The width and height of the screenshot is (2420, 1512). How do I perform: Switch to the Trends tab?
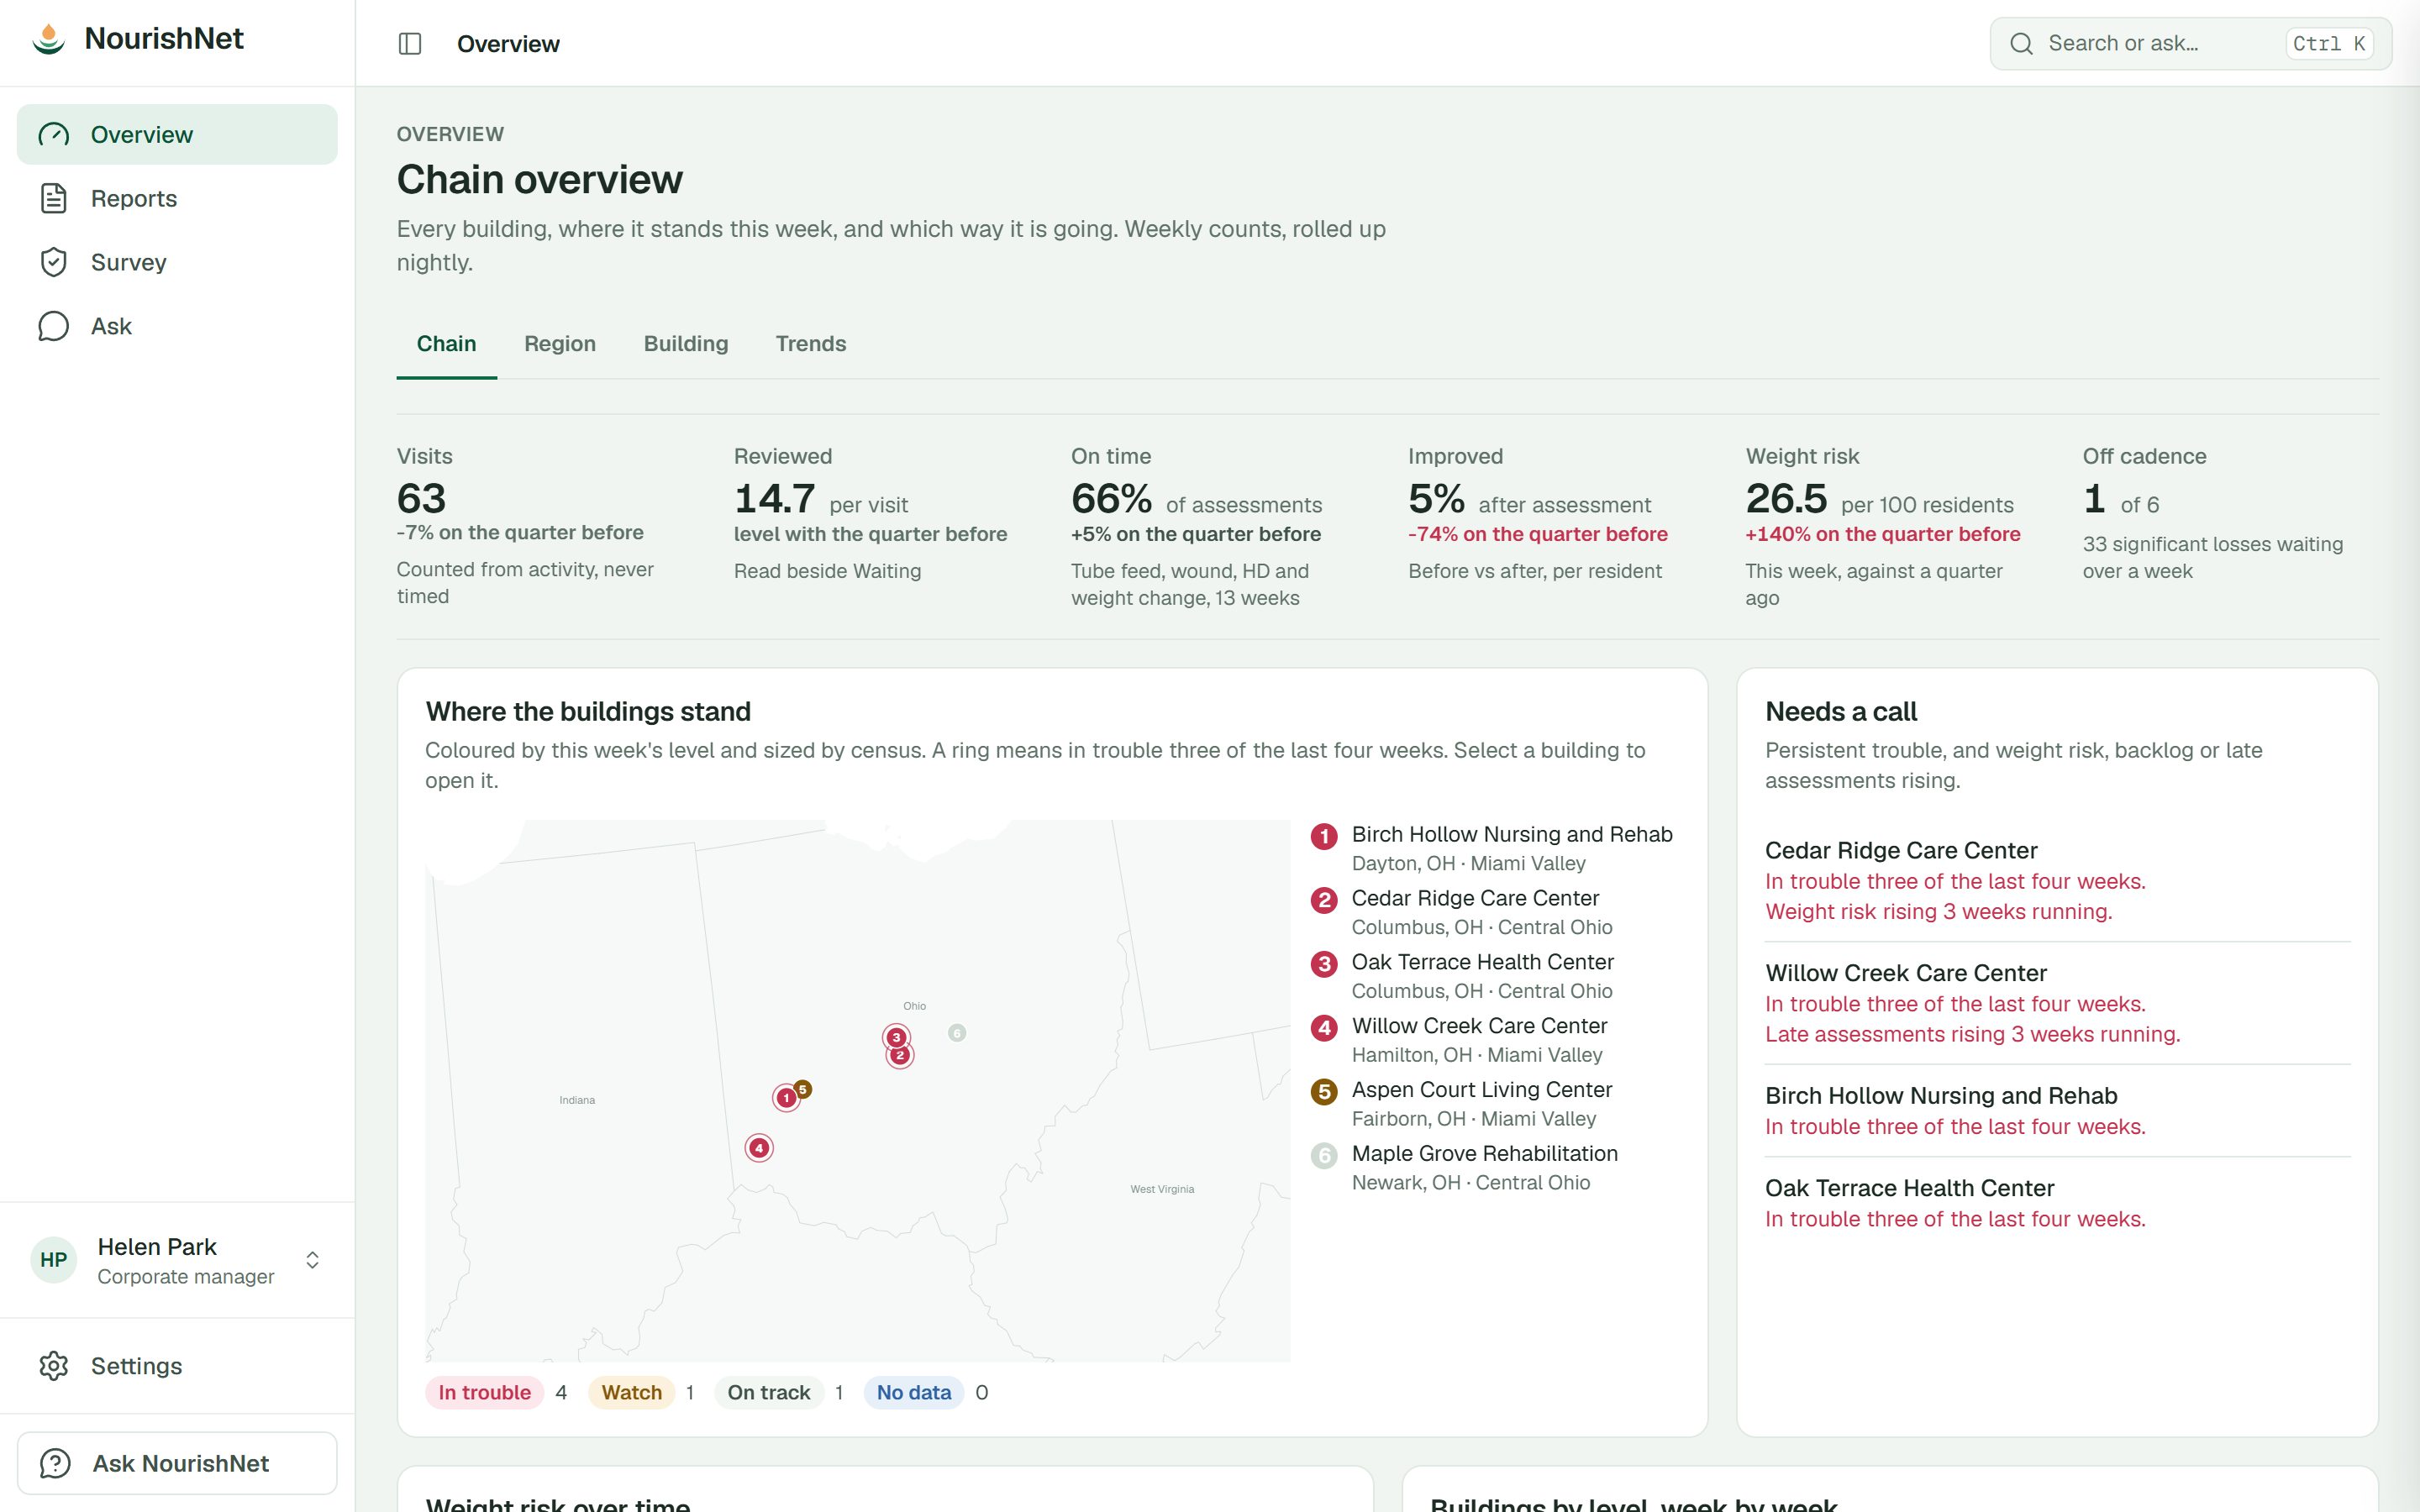tap(811, 344)
